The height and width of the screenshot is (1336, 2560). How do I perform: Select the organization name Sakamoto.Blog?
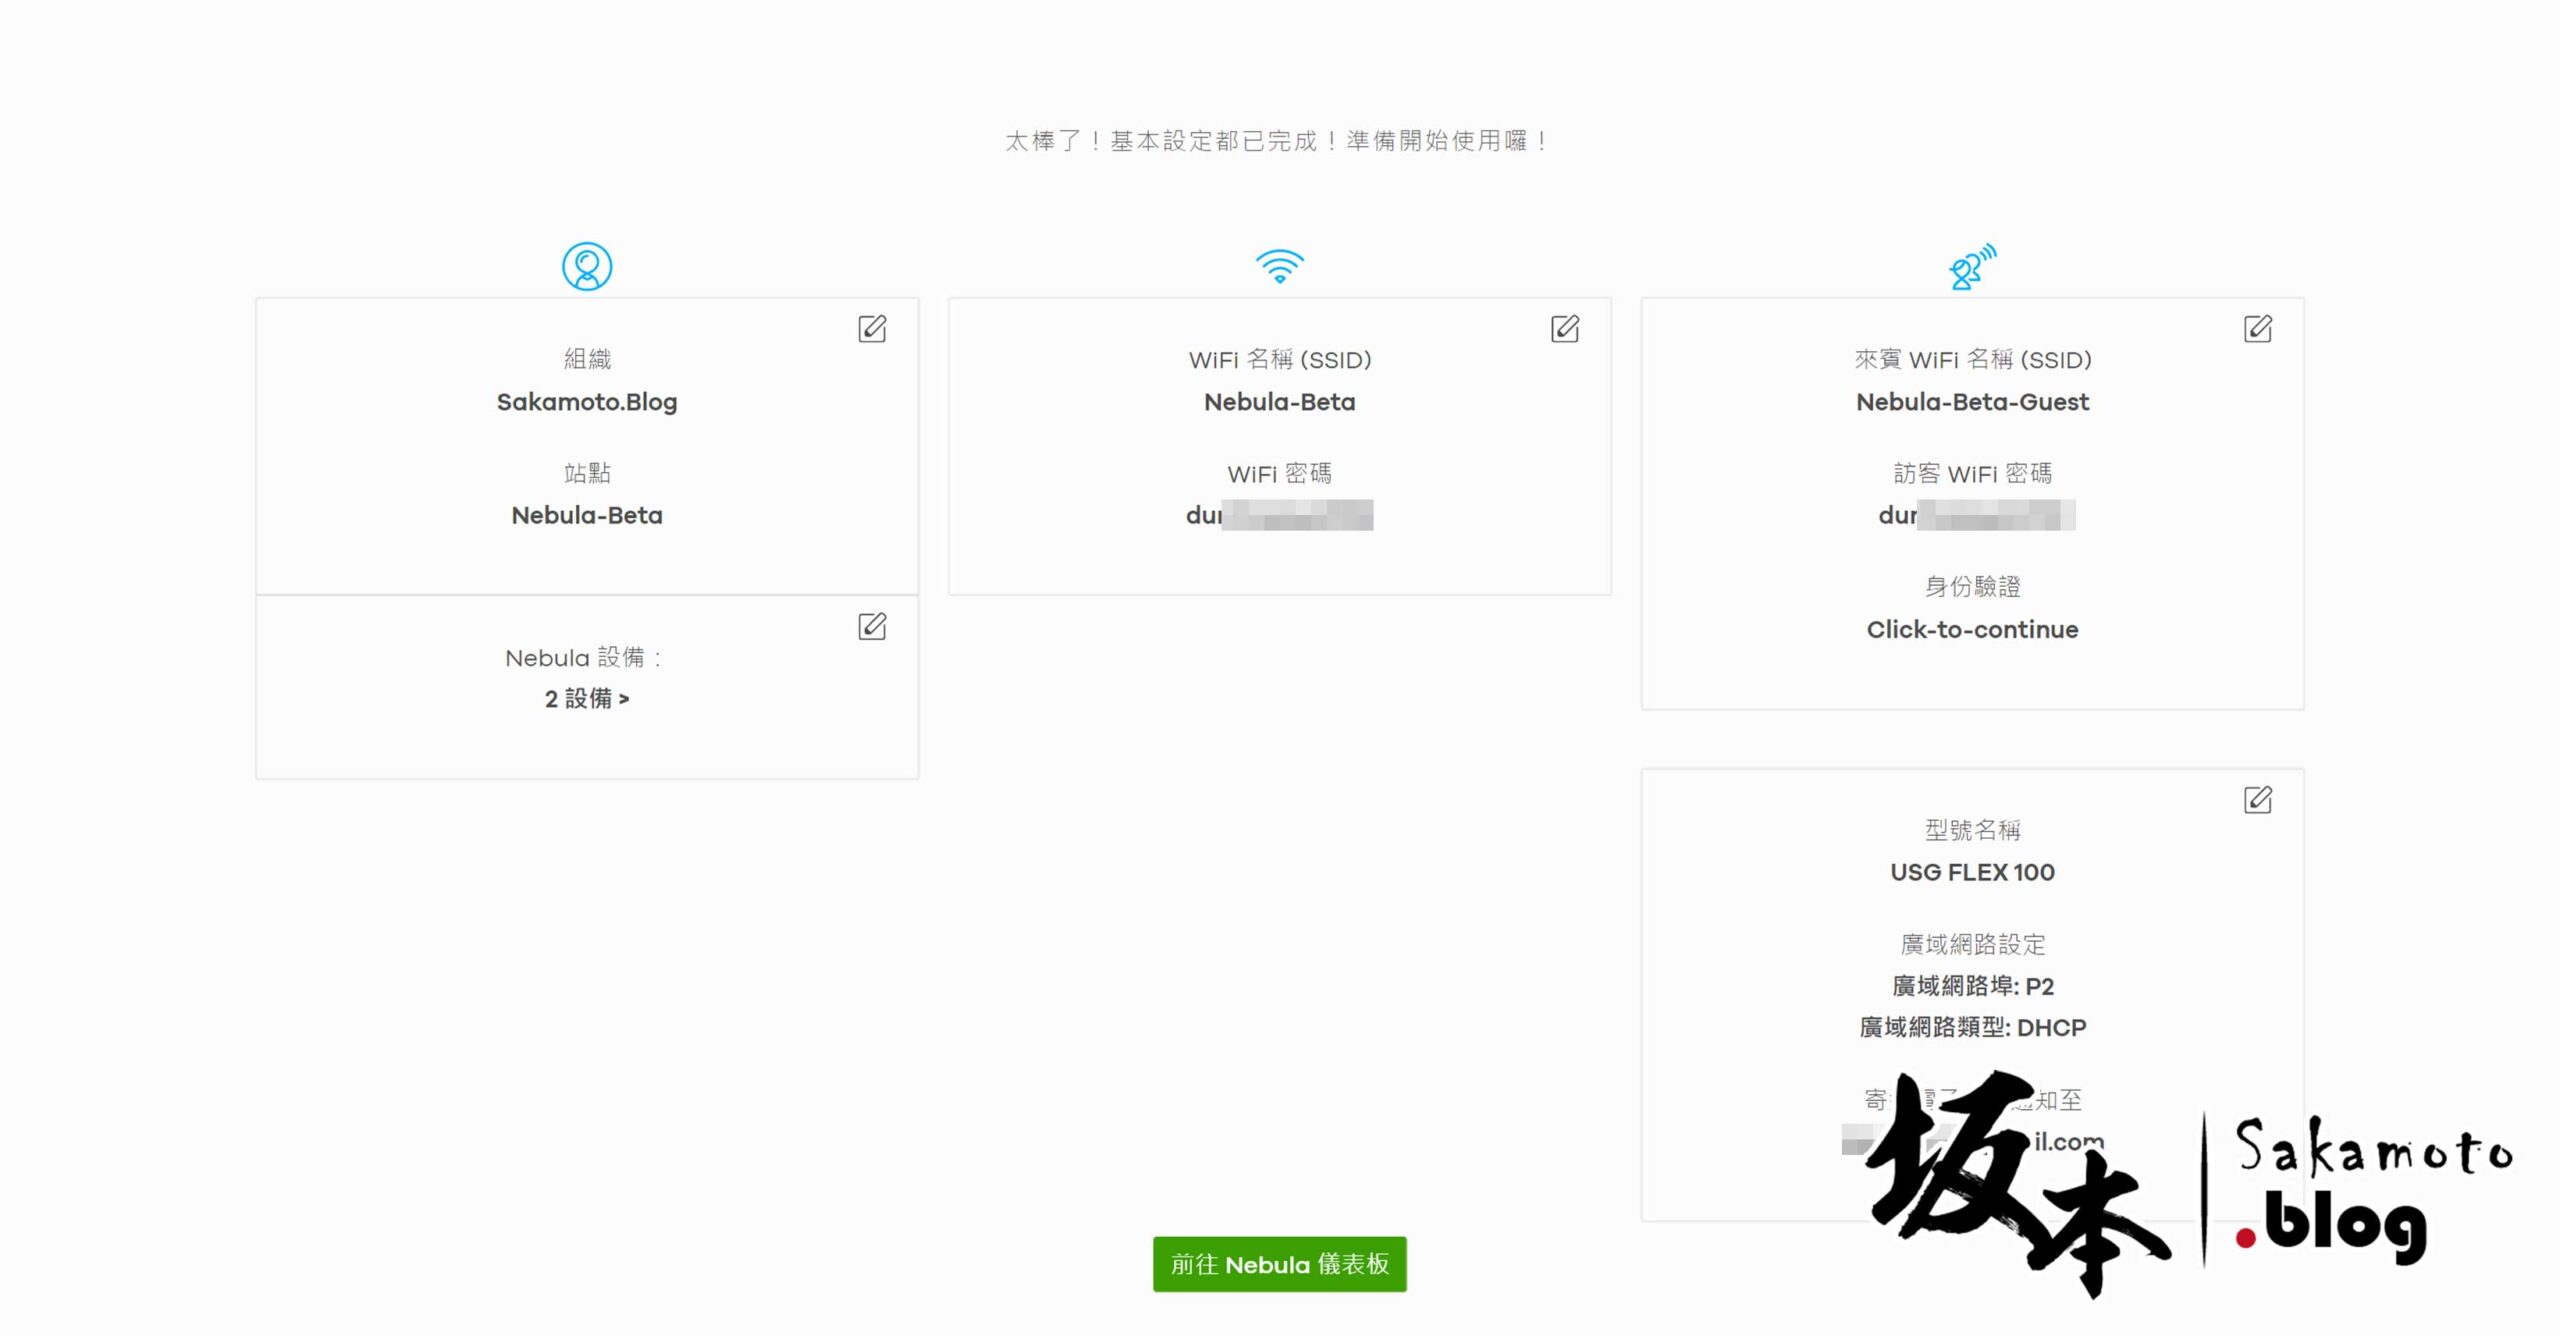coord(587,402)
